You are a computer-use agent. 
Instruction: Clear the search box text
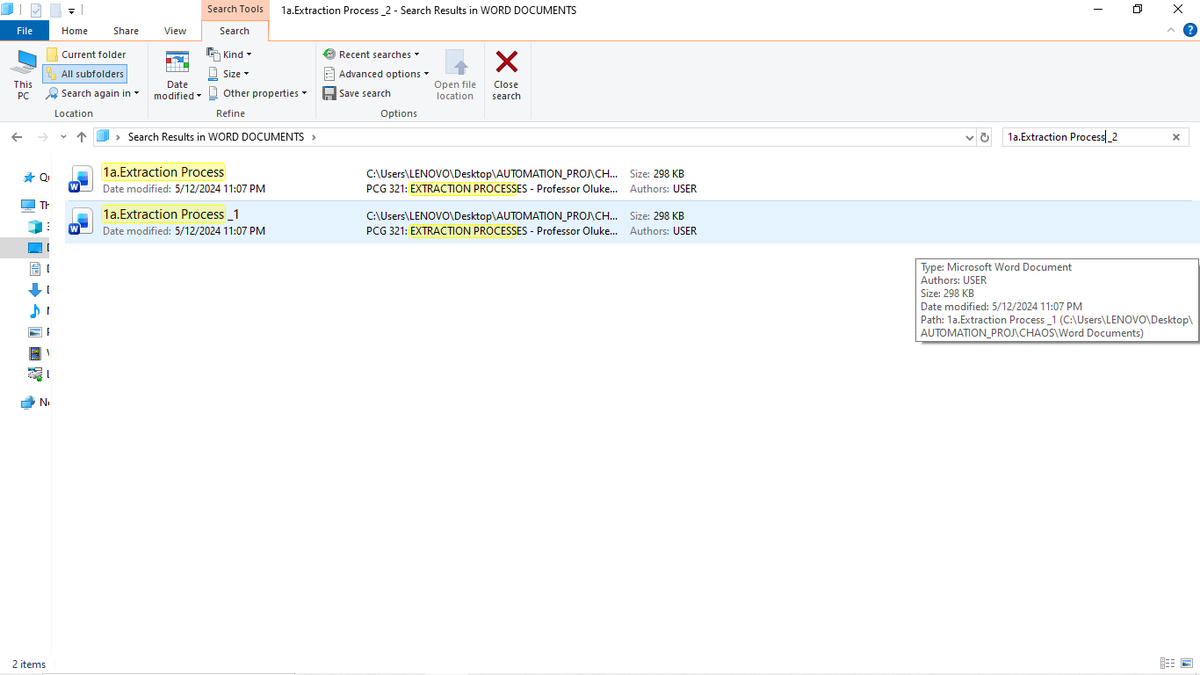1176,137
